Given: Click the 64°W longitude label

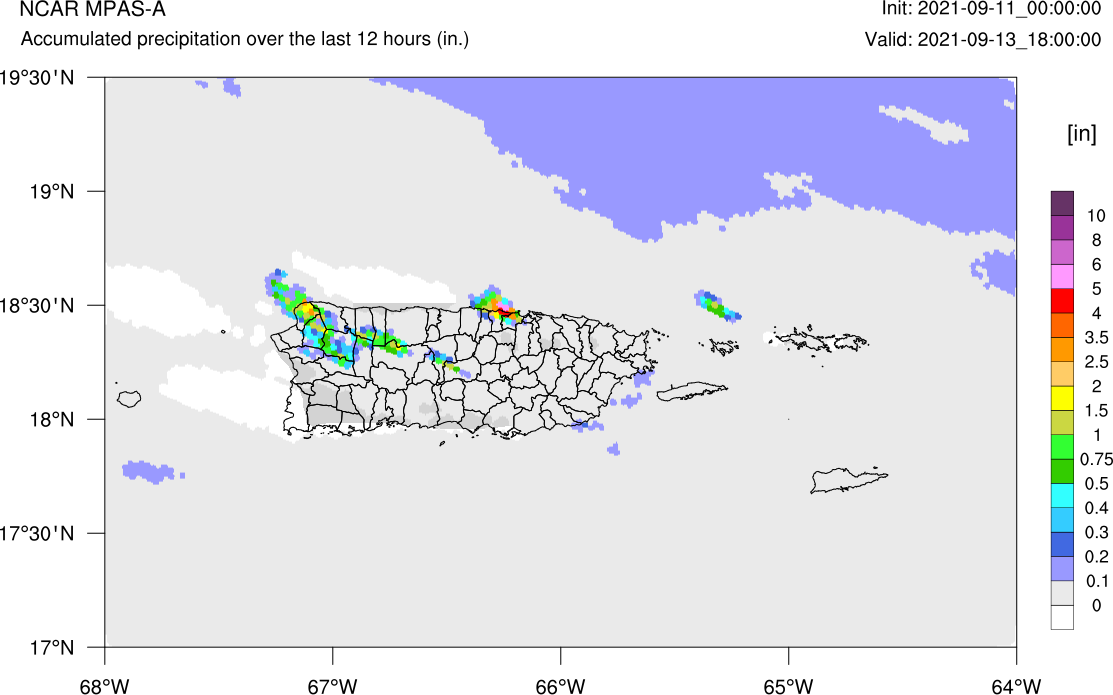Looking at the screenshot, I should (x=1016, y=686).
